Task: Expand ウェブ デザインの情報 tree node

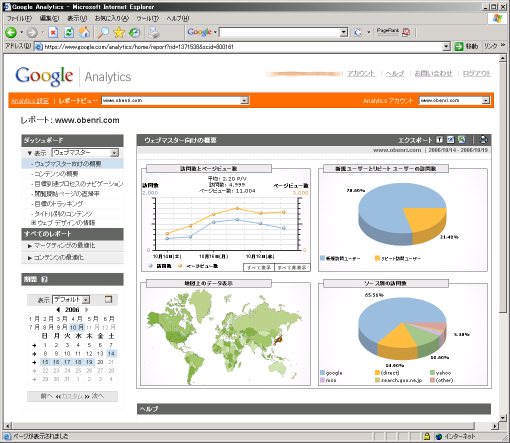Action: coord(33,222)
